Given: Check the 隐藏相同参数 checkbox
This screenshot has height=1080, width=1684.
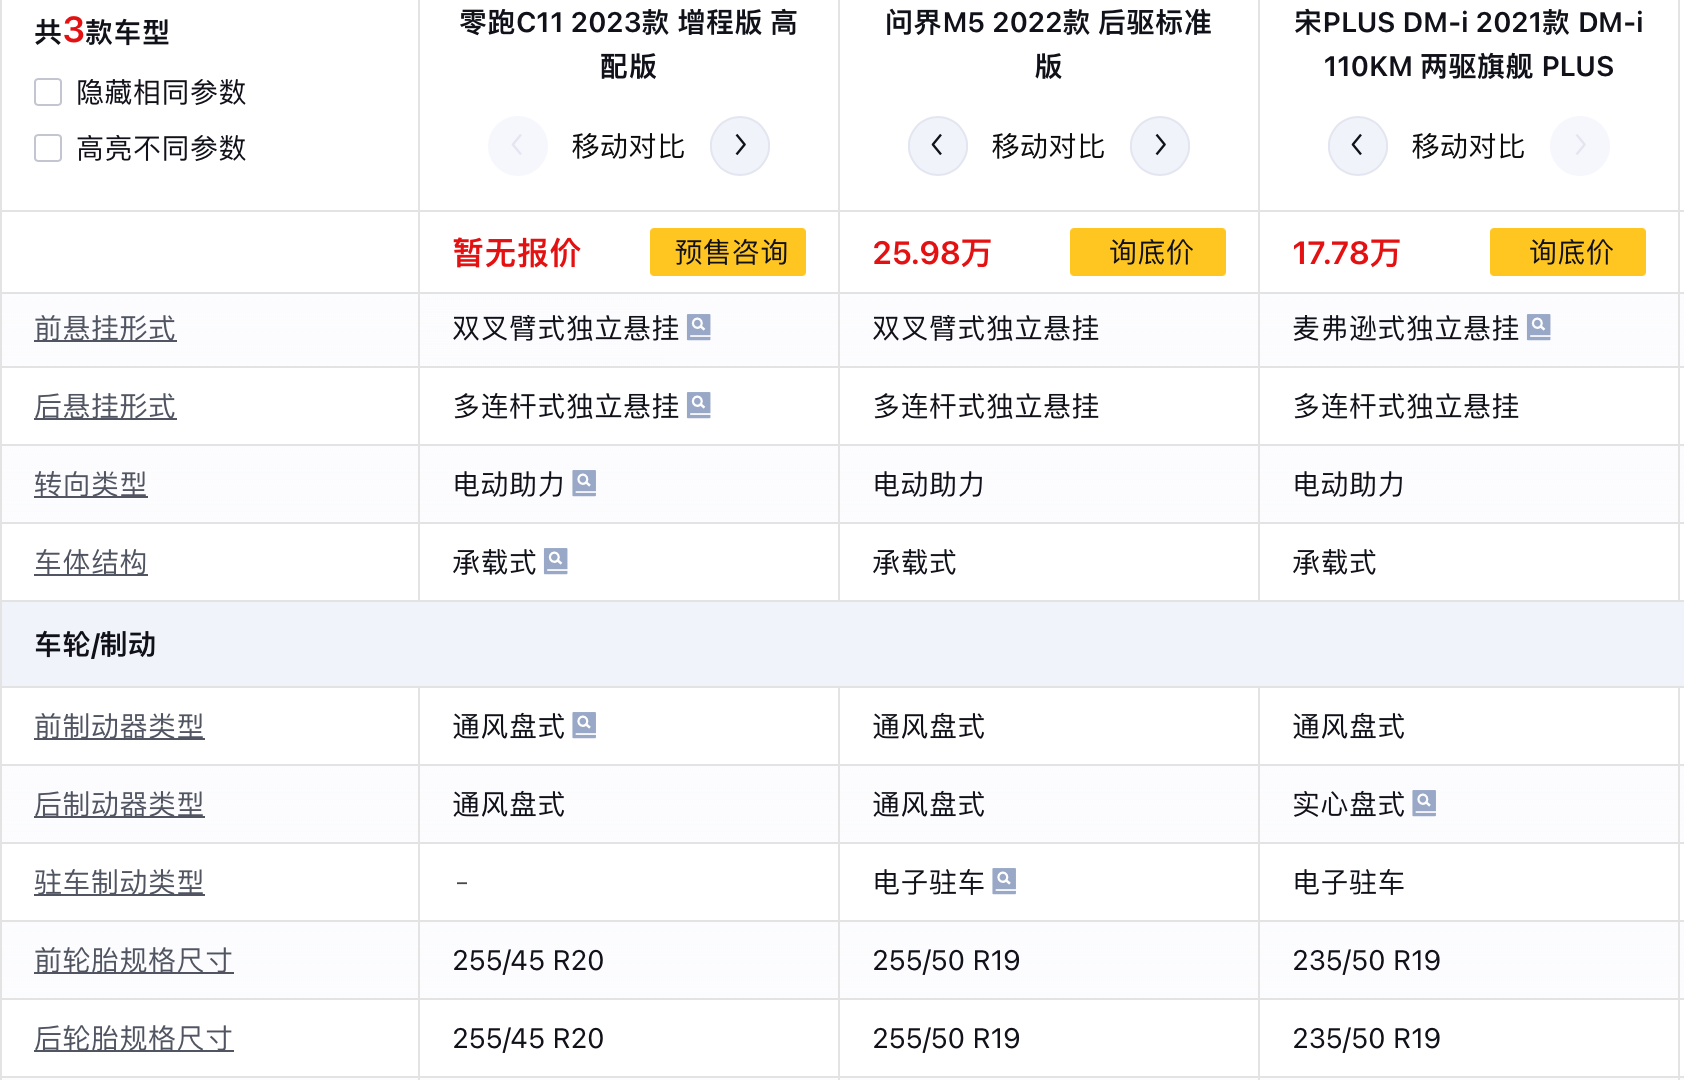Looking at the screenshot, I should pos(48,92).
